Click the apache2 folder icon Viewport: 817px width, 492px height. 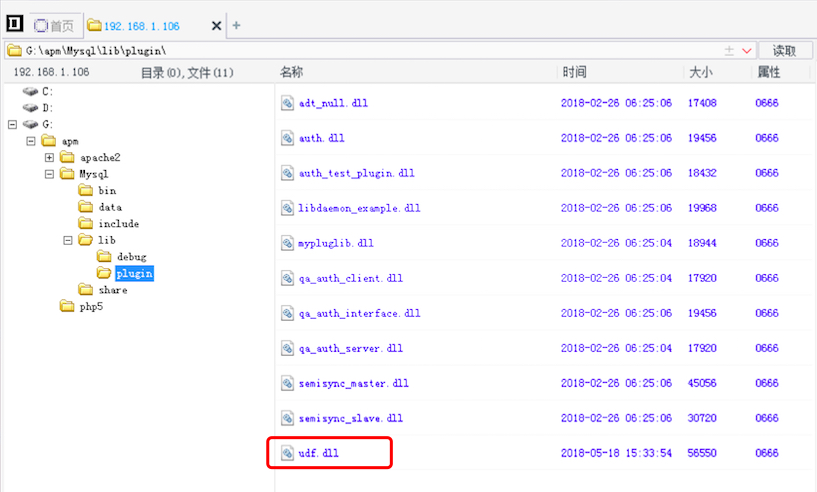[x=67, y=157]
